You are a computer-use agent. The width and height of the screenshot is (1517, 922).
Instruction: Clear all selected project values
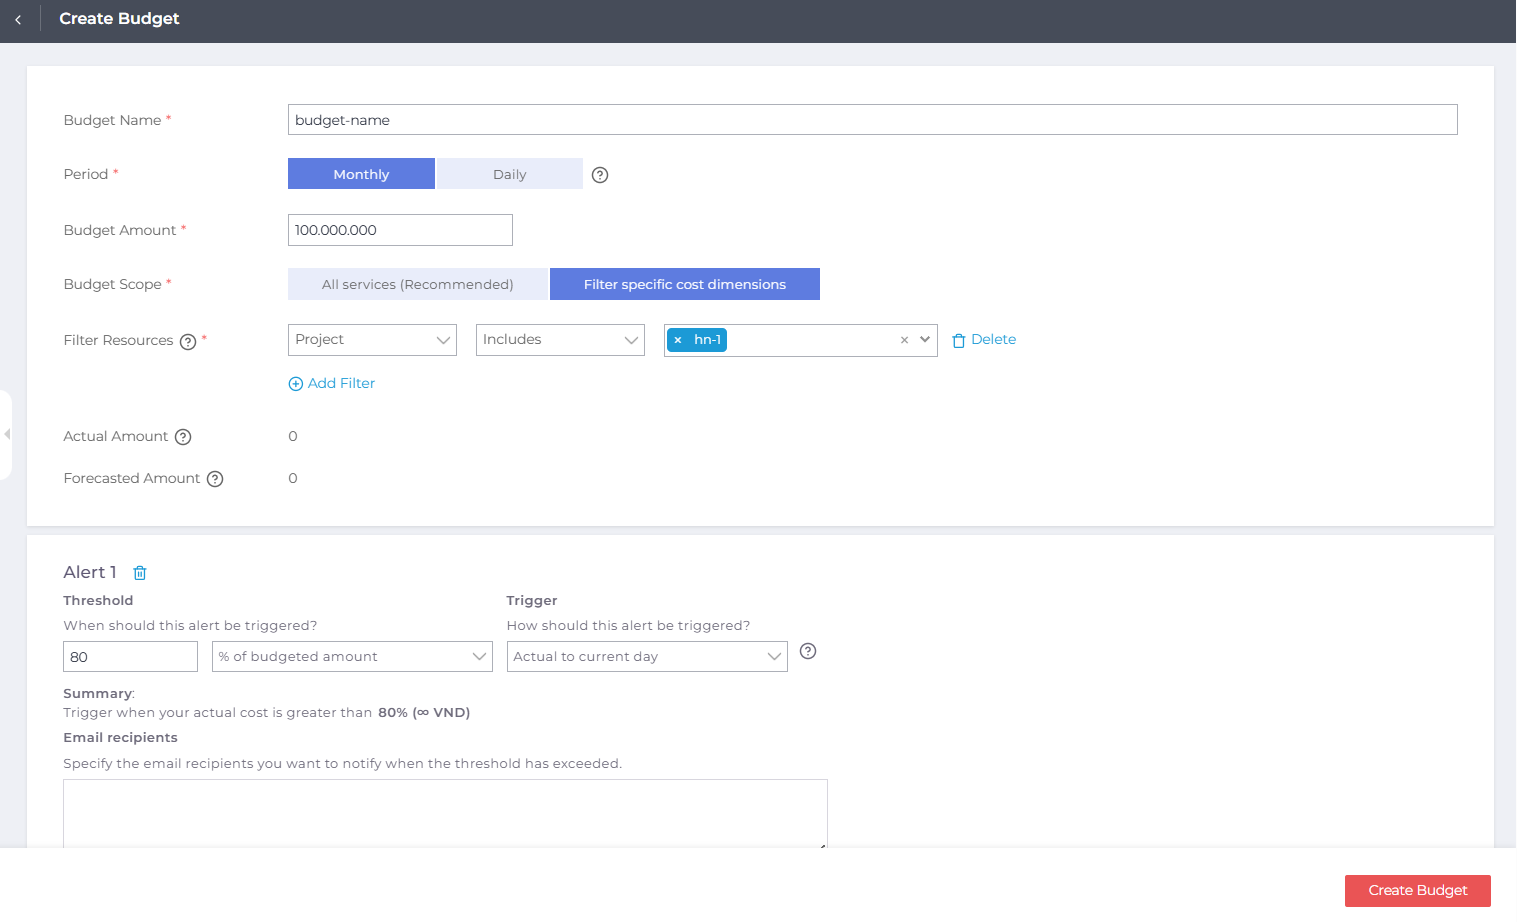904,340
